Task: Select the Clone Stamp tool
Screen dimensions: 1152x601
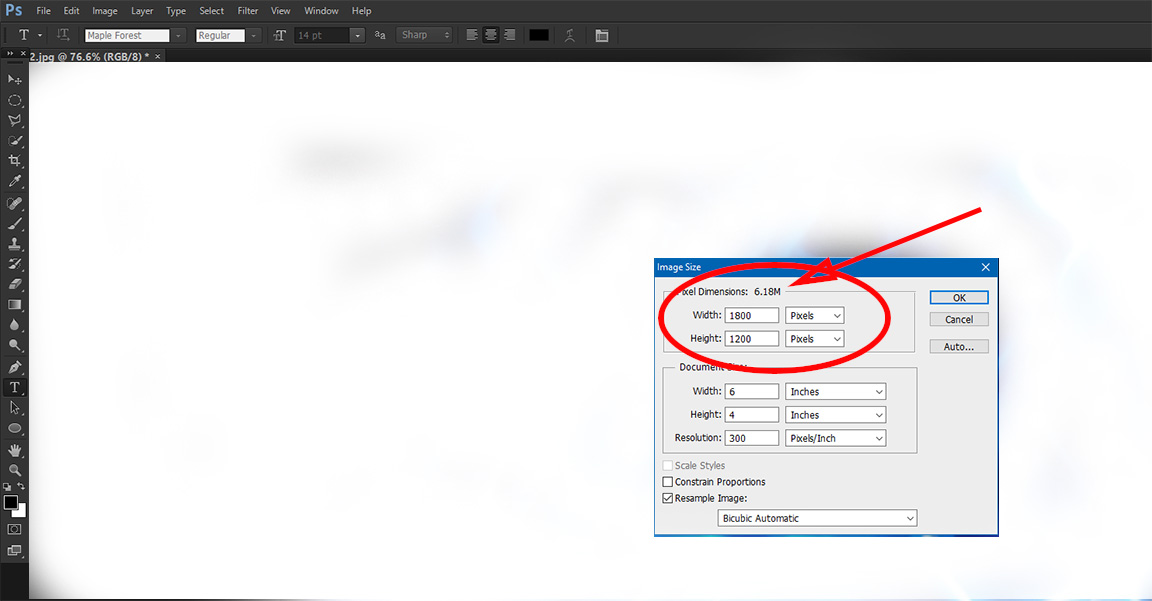Action: tap(14, 243)
